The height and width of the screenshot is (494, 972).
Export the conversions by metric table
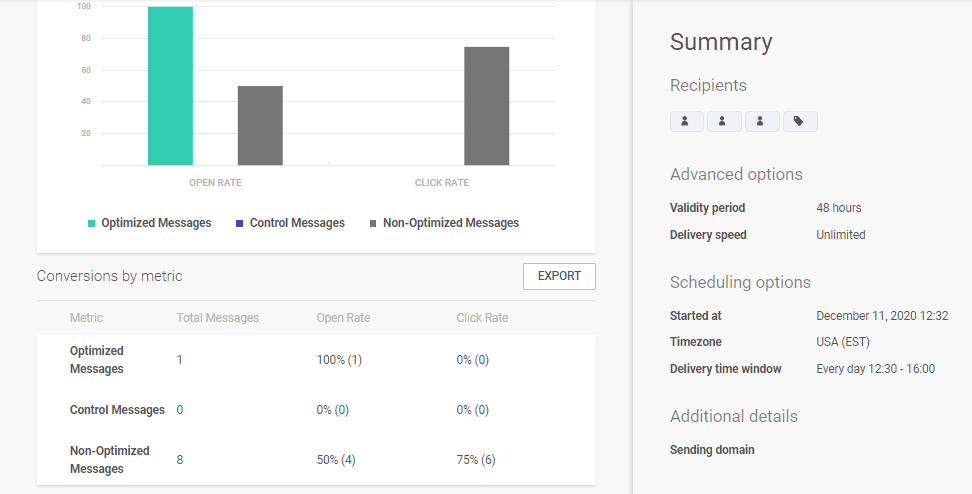(559, 276)
